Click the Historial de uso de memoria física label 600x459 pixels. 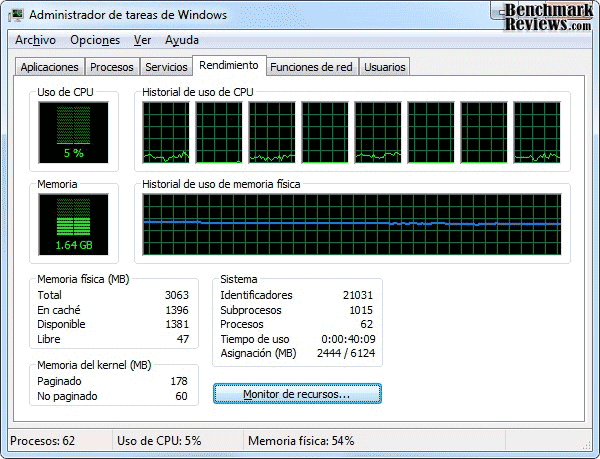coord(221,184)
